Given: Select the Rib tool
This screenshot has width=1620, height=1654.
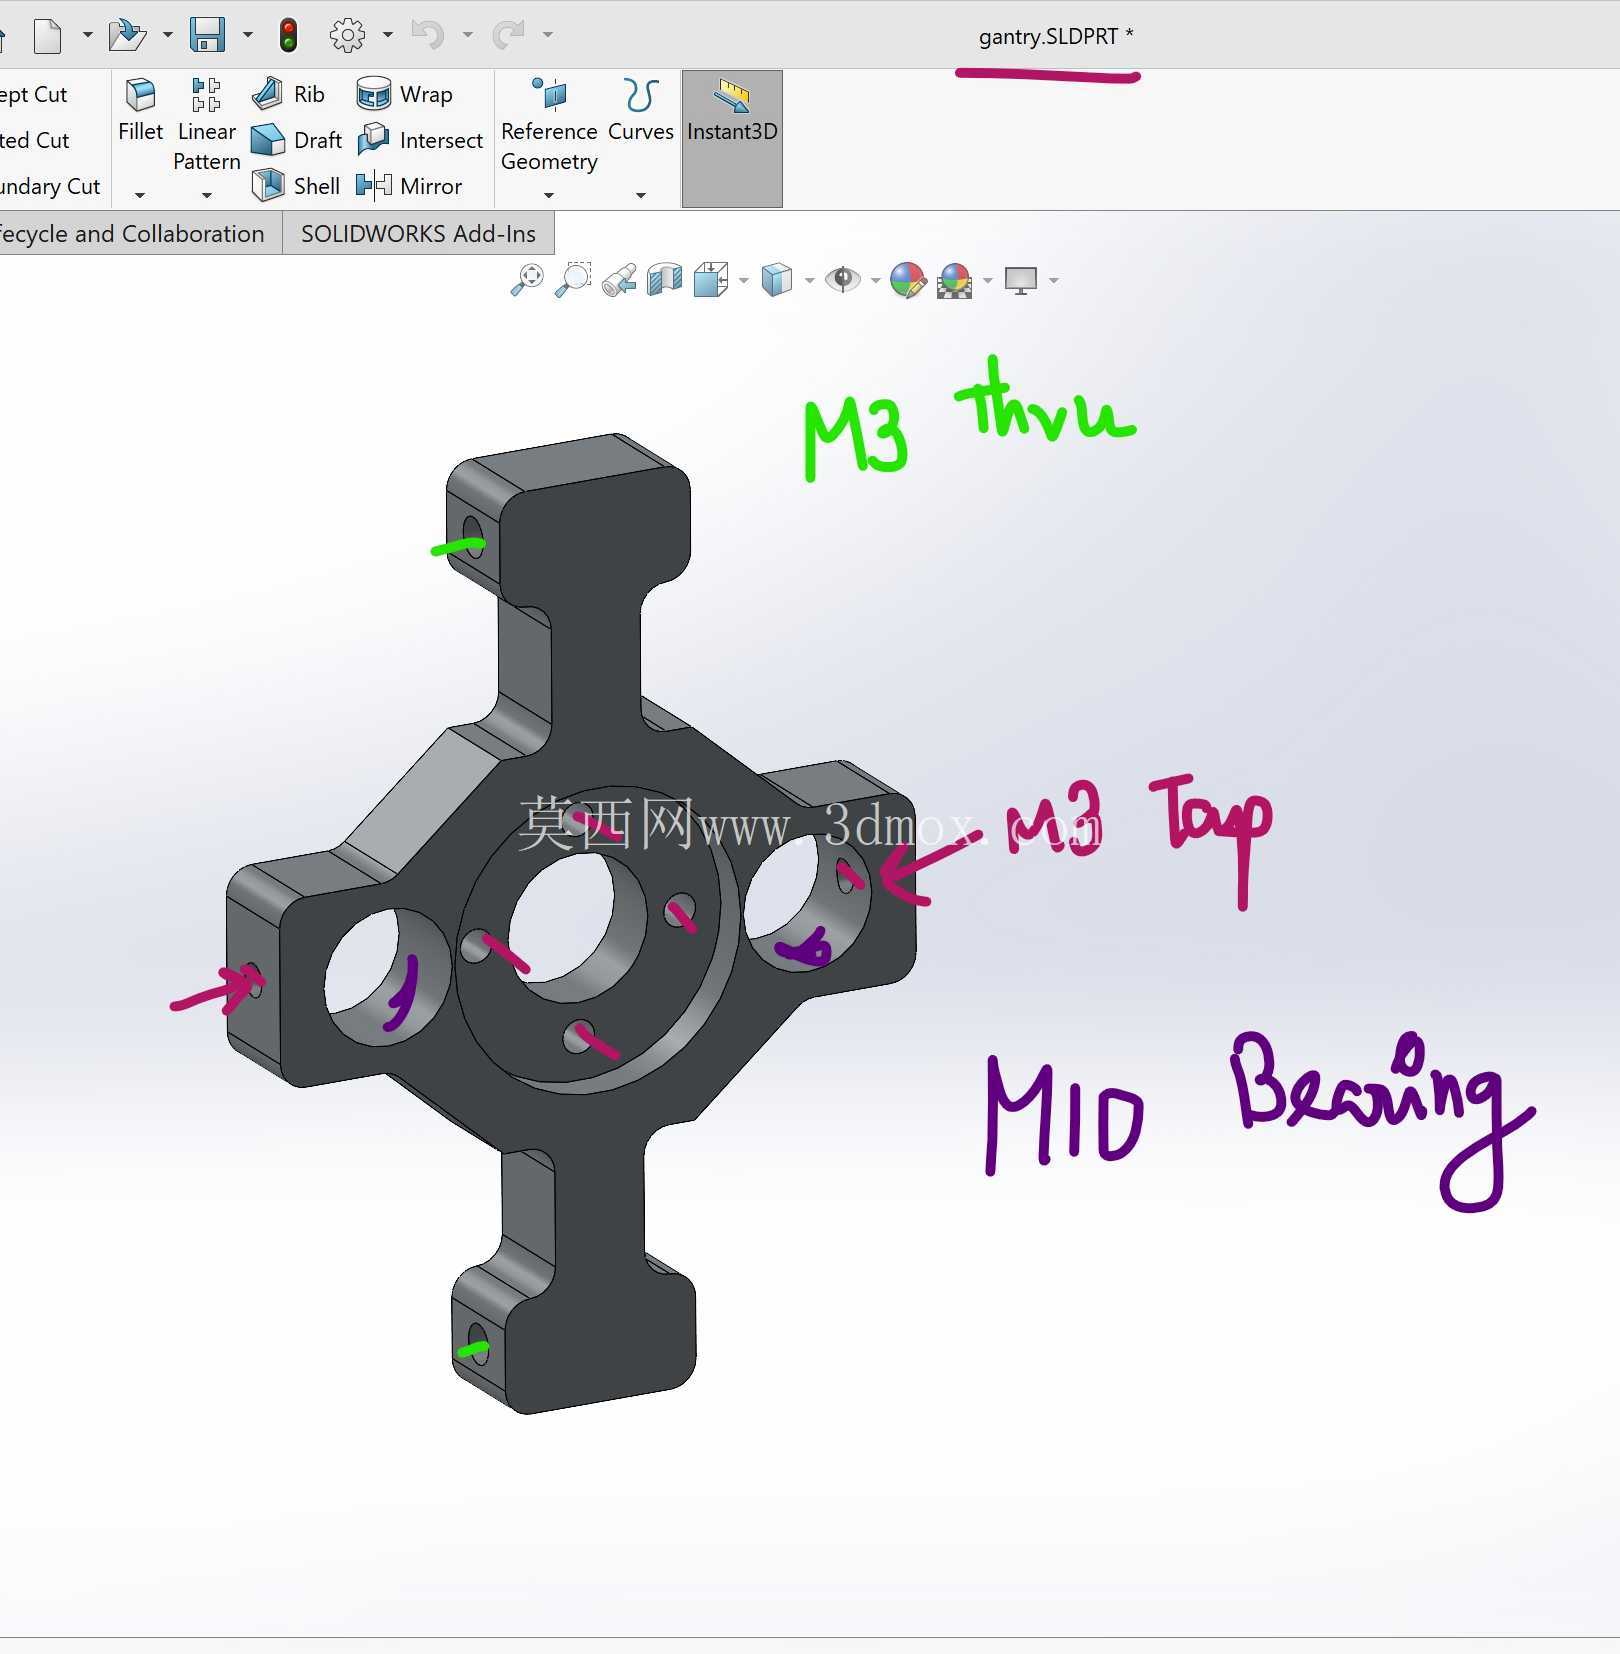Looking at the screenshot, I should coord(288,94).
